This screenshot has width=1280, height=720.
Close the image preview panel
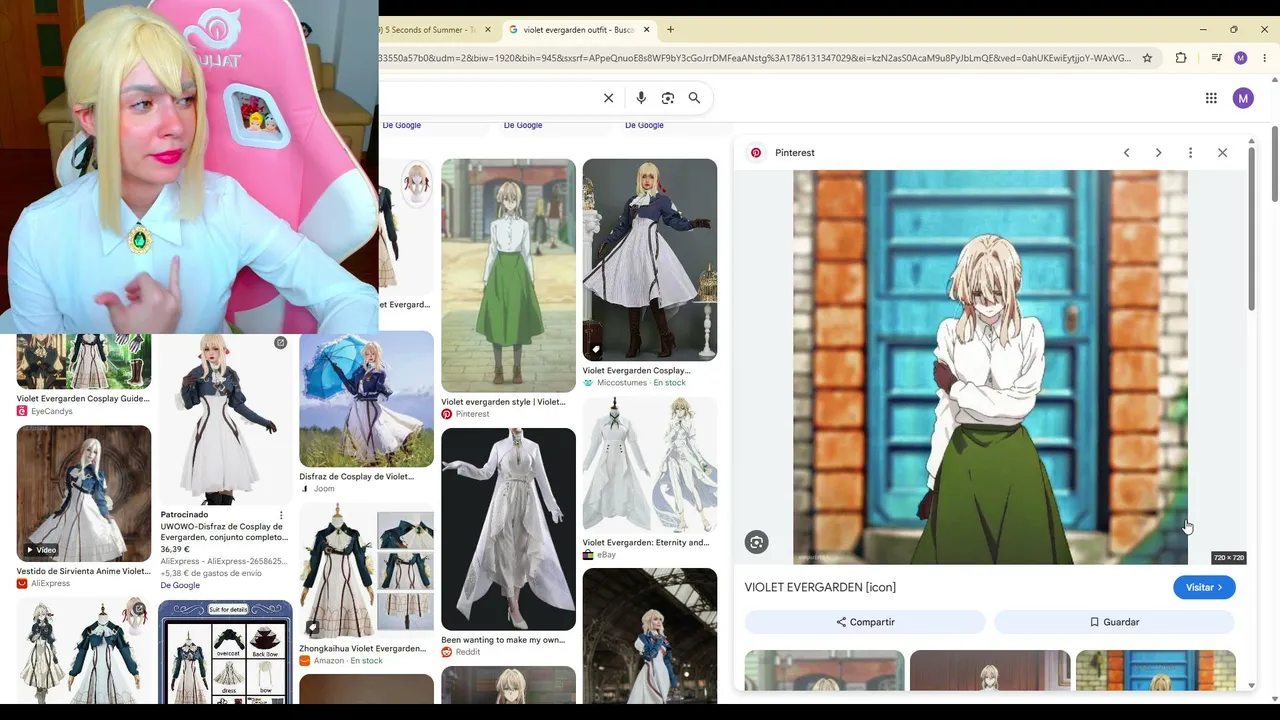1222,153
